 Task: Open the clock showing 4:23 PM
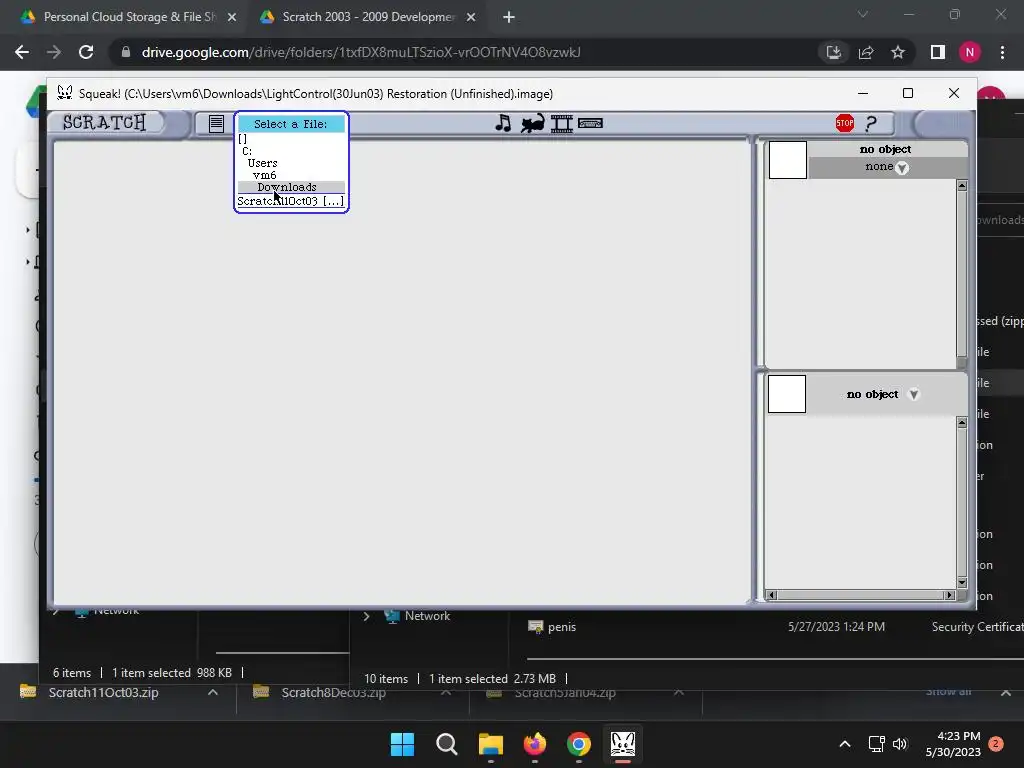[x=953, y=744]
